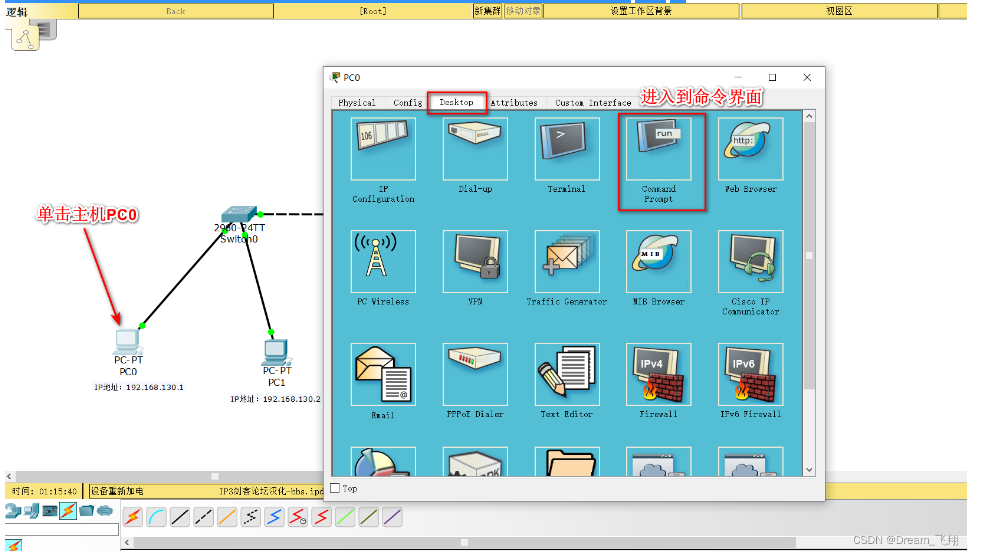Viewport: 984px width, 557px height.
Task: Click the [Root] button in top bar
Action: 373,11
